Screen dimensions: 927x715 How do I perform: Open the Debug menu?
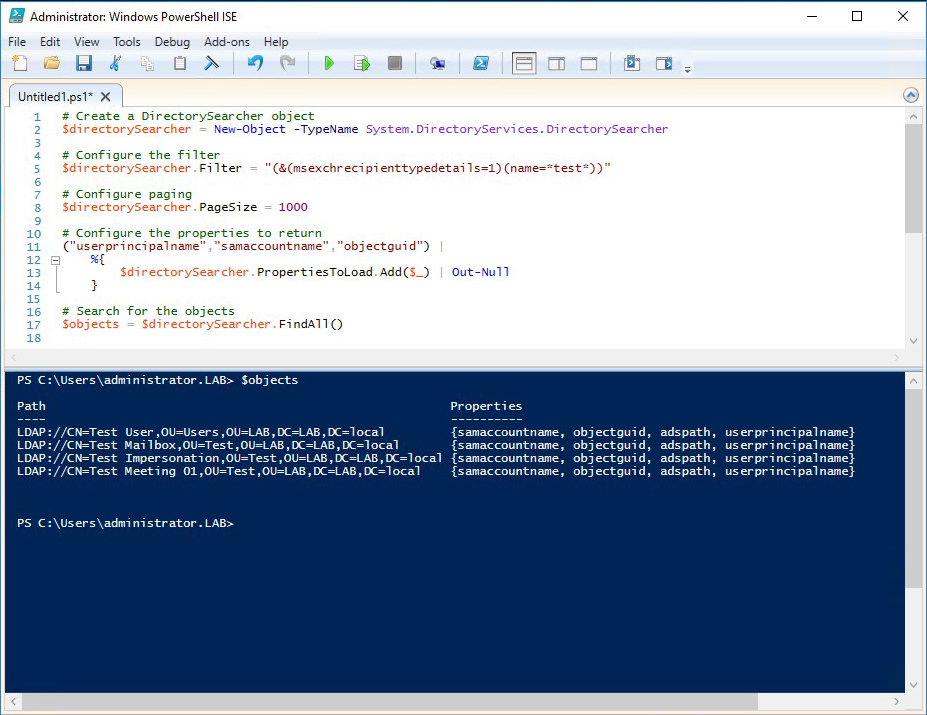pos(172,42)
